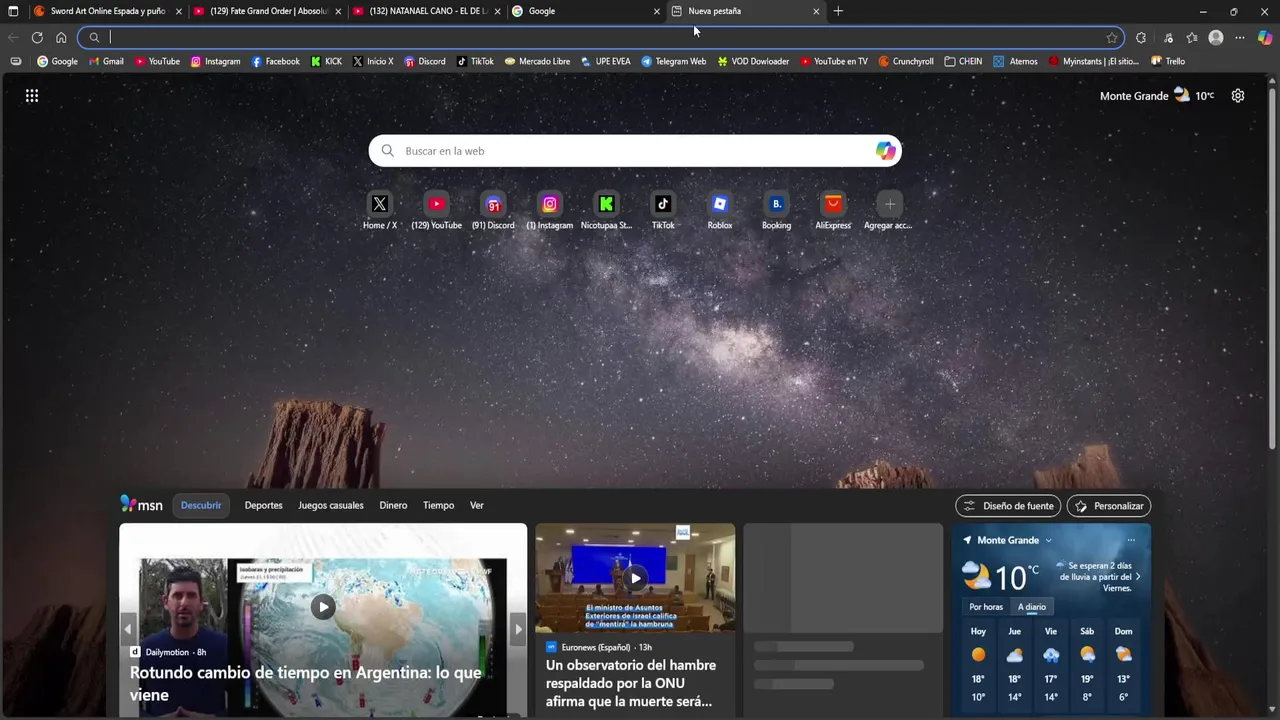
Task: Expand the Monte Grande location dropdown
Action: pos(1048,540)
